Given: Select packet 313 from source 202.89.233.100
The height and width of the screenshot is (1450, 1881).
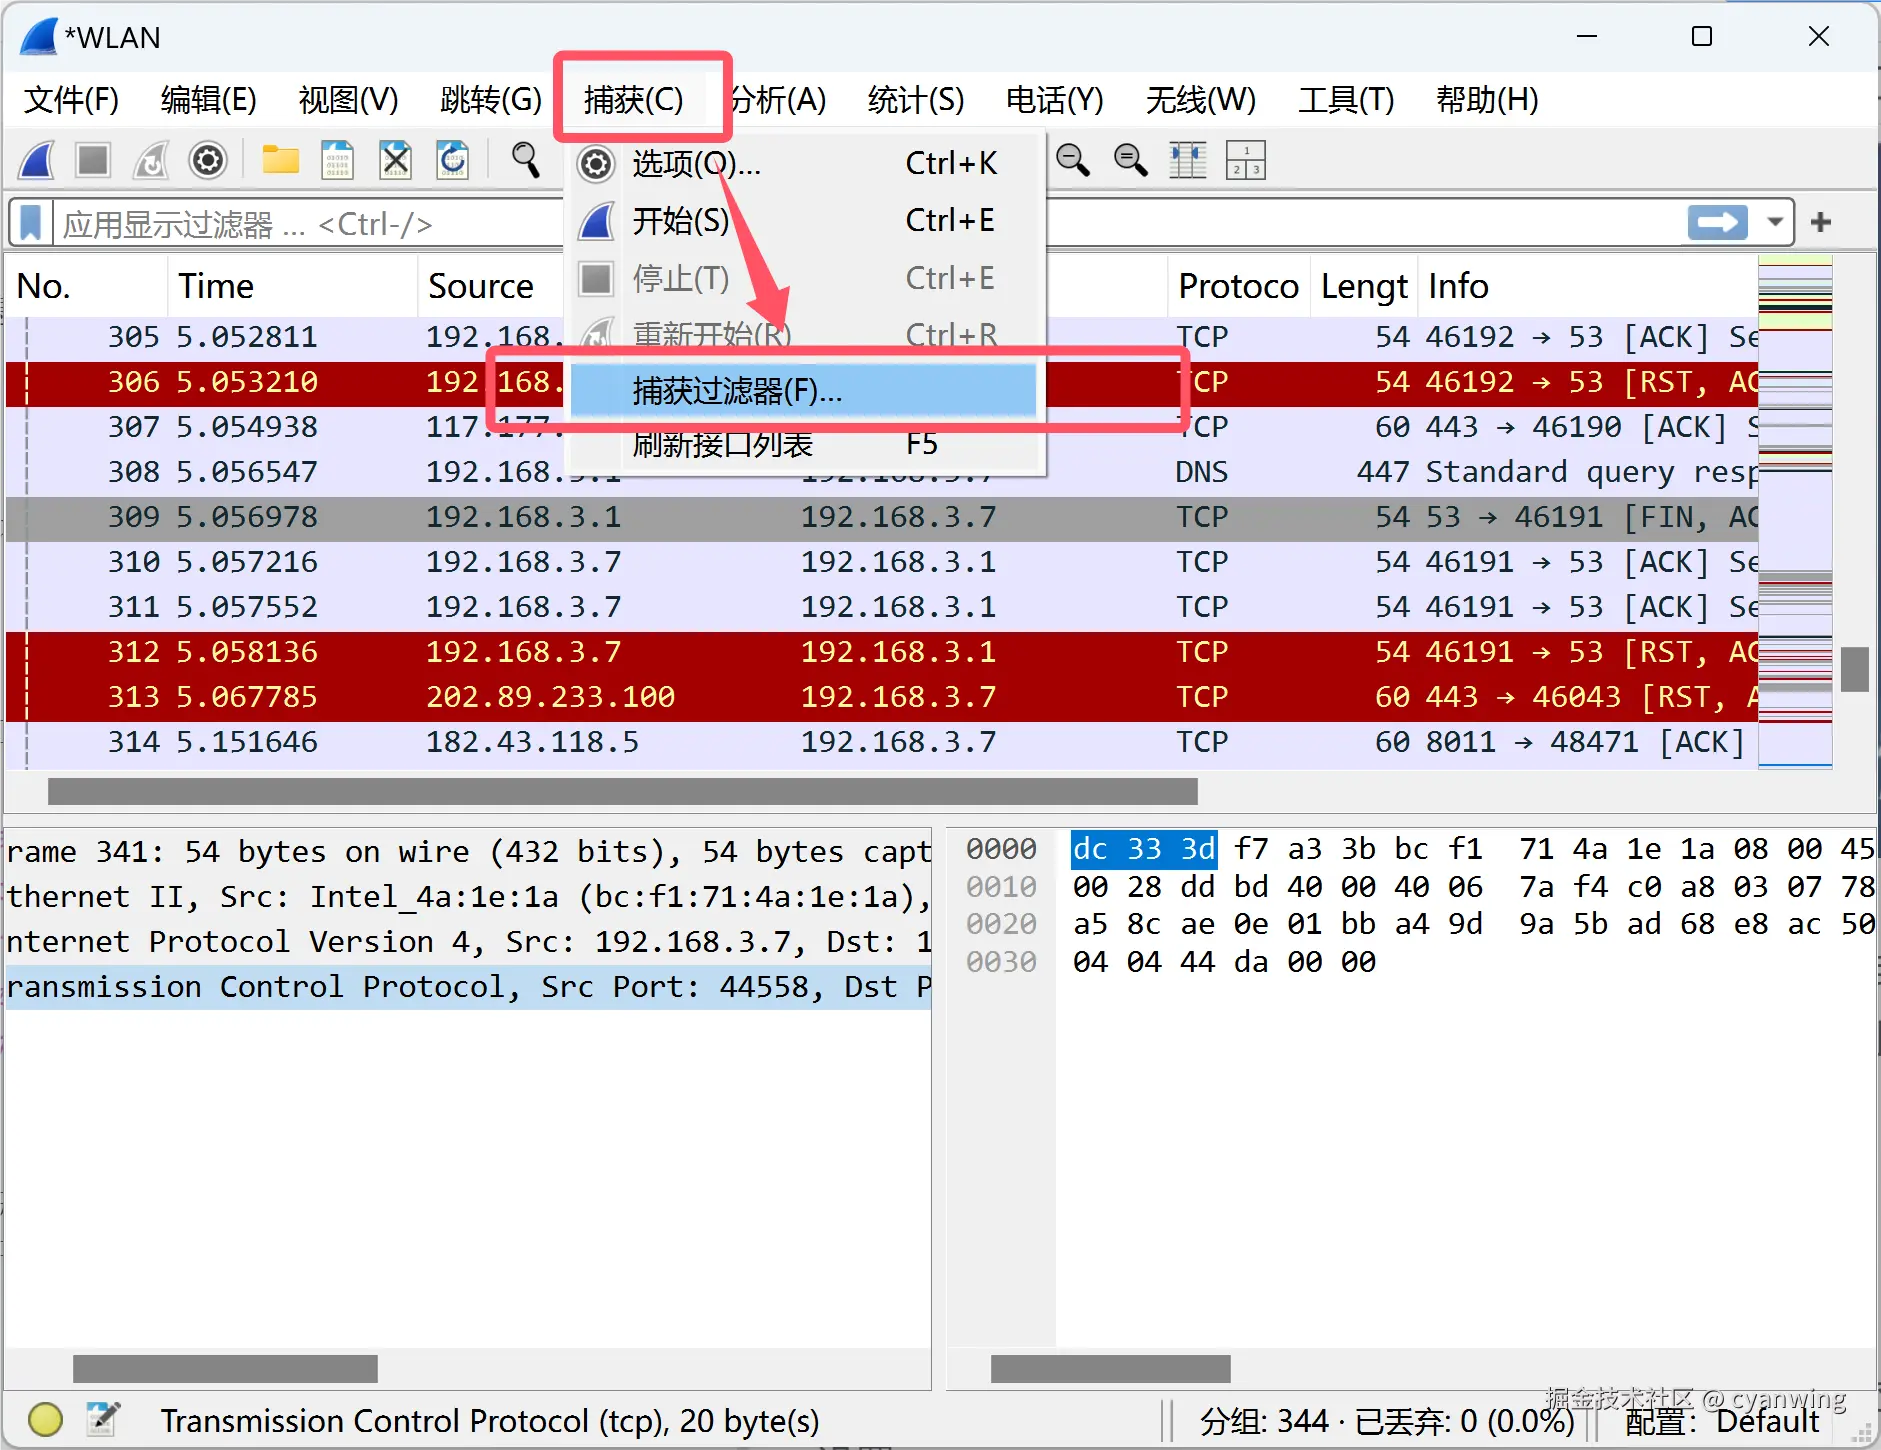Looking at the screenshot, I should (x=882, y=697).
